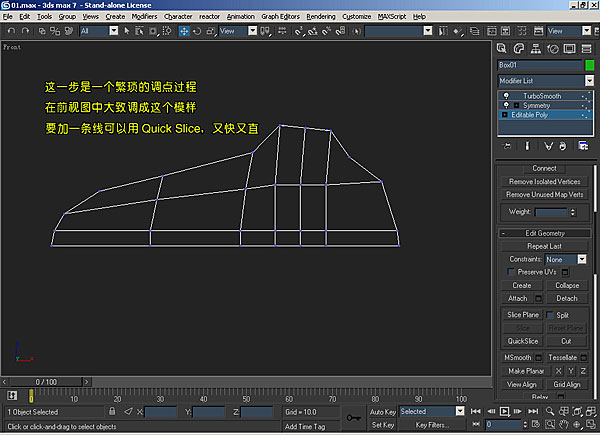Check the Split checkbox
Screen dimensions: 600x435
coord(550,315)
